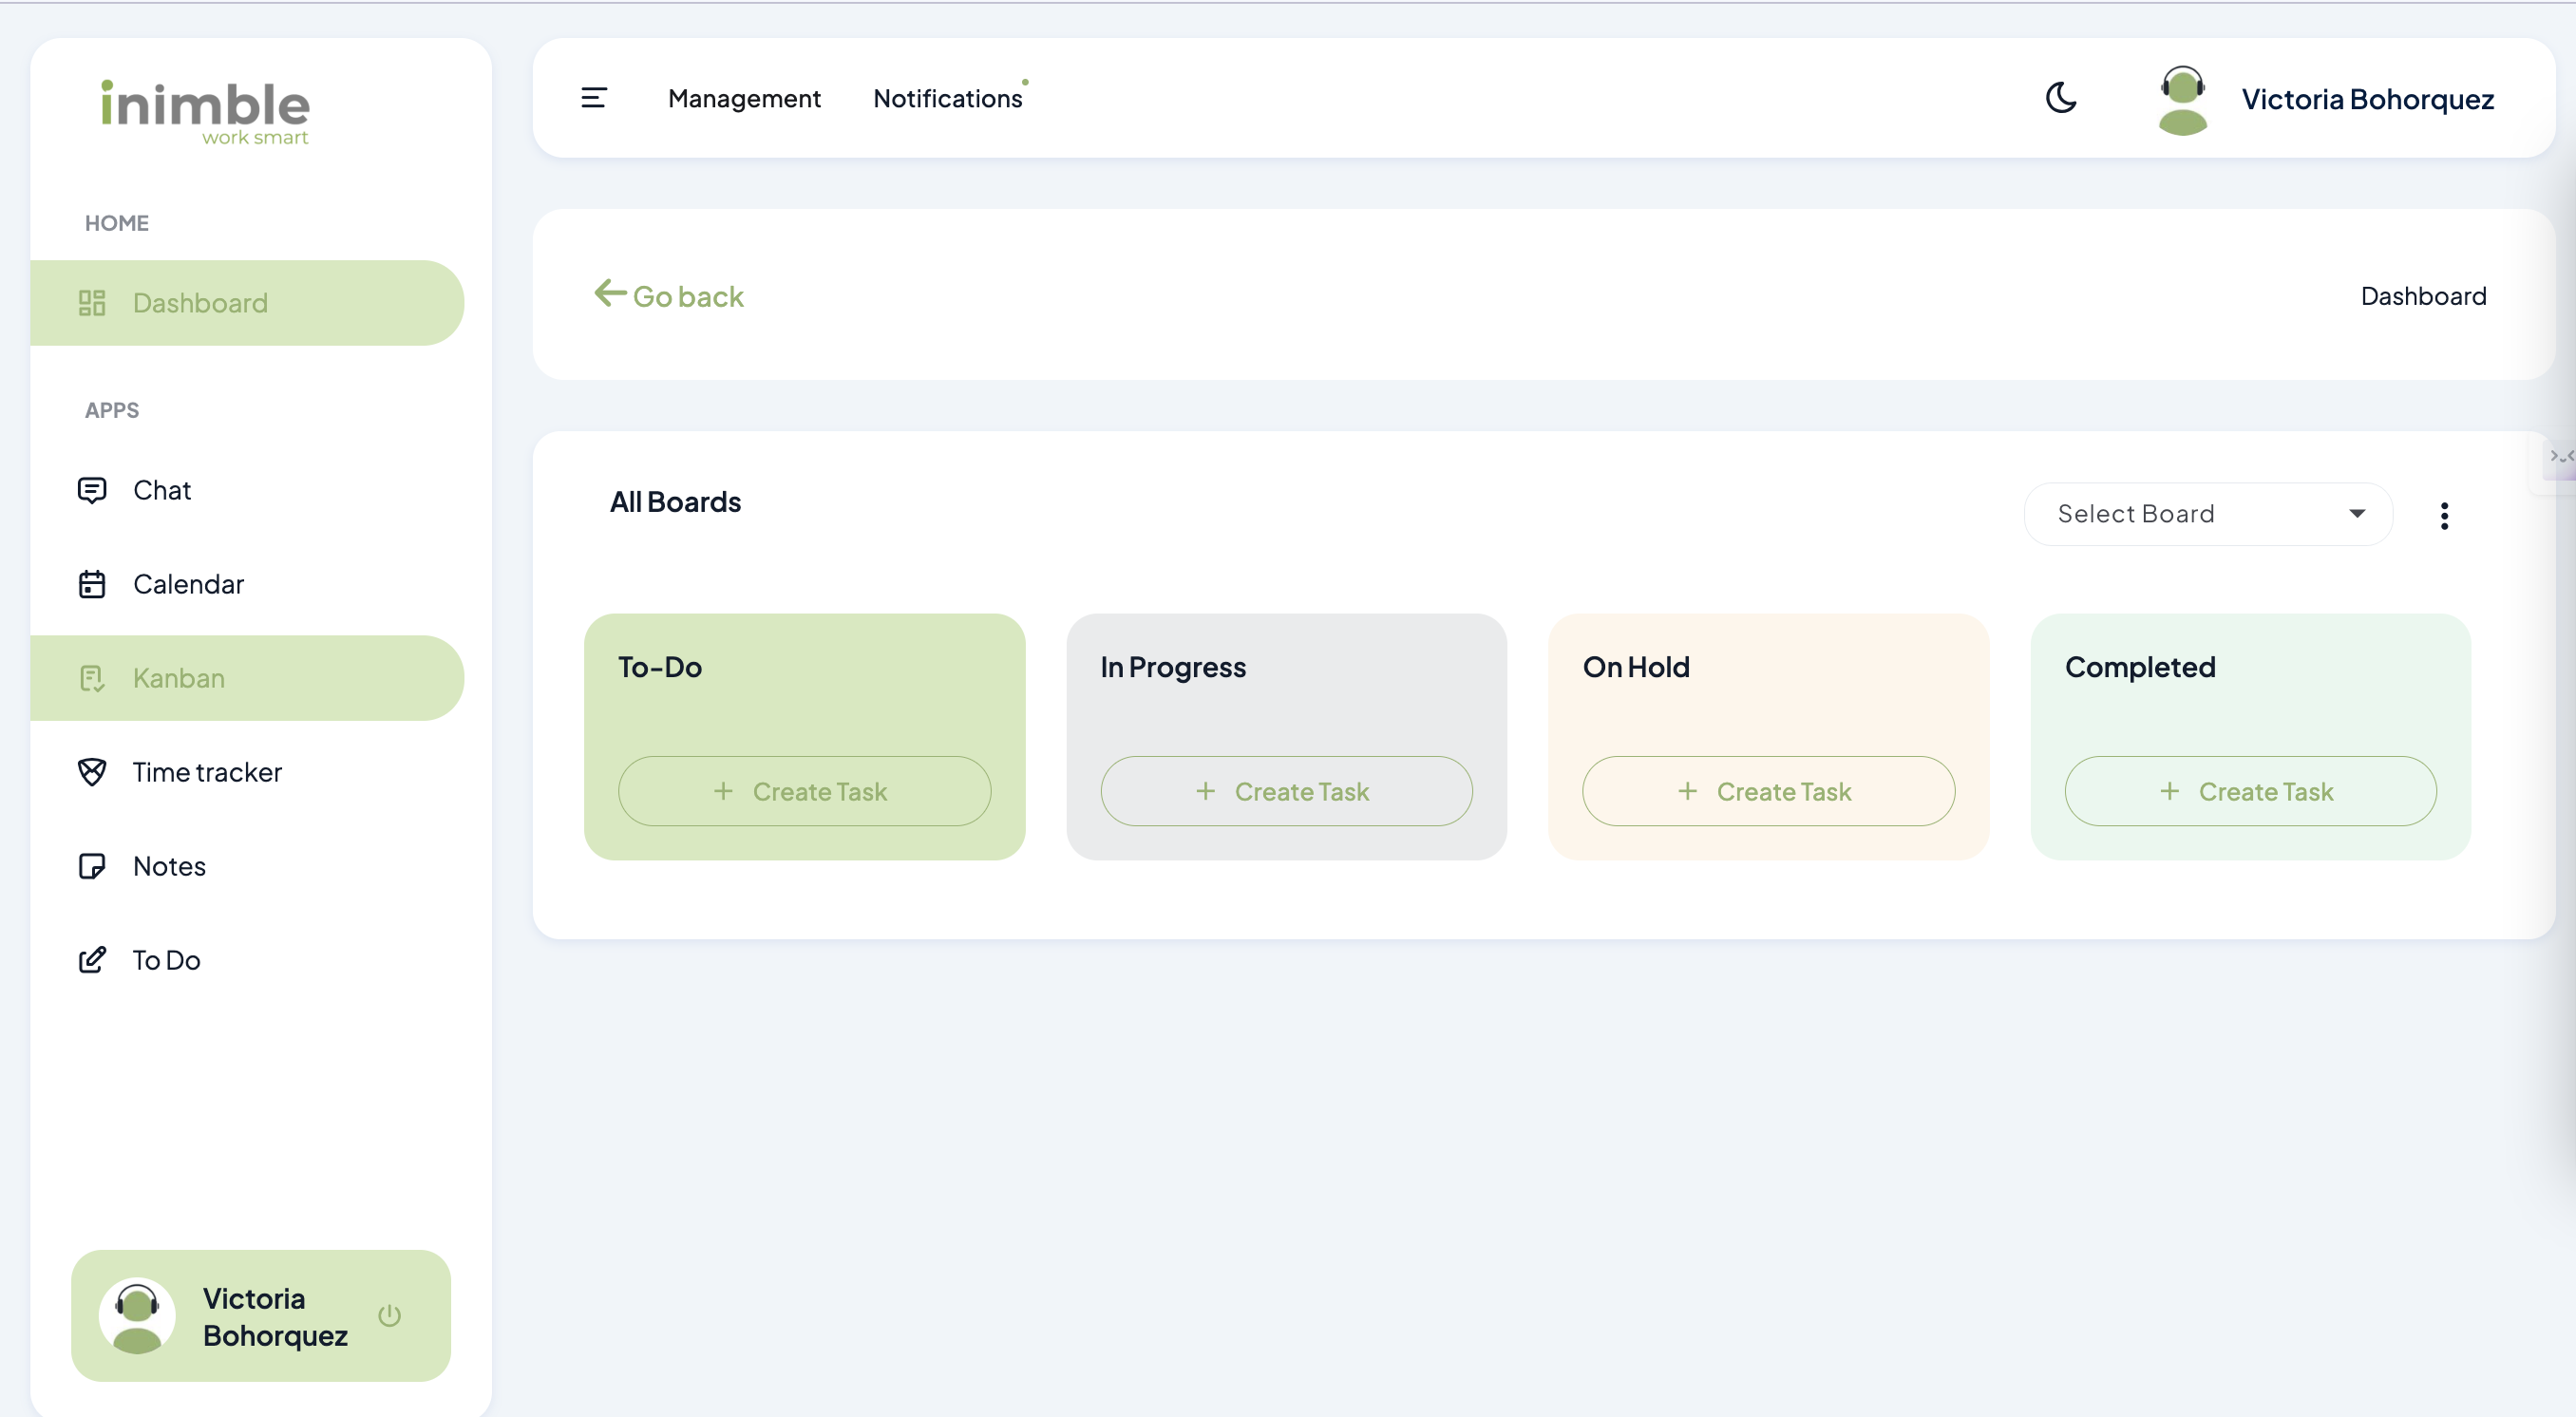
Task: Toggle dark mode with the moon icon
Action: pos(2061,98)
